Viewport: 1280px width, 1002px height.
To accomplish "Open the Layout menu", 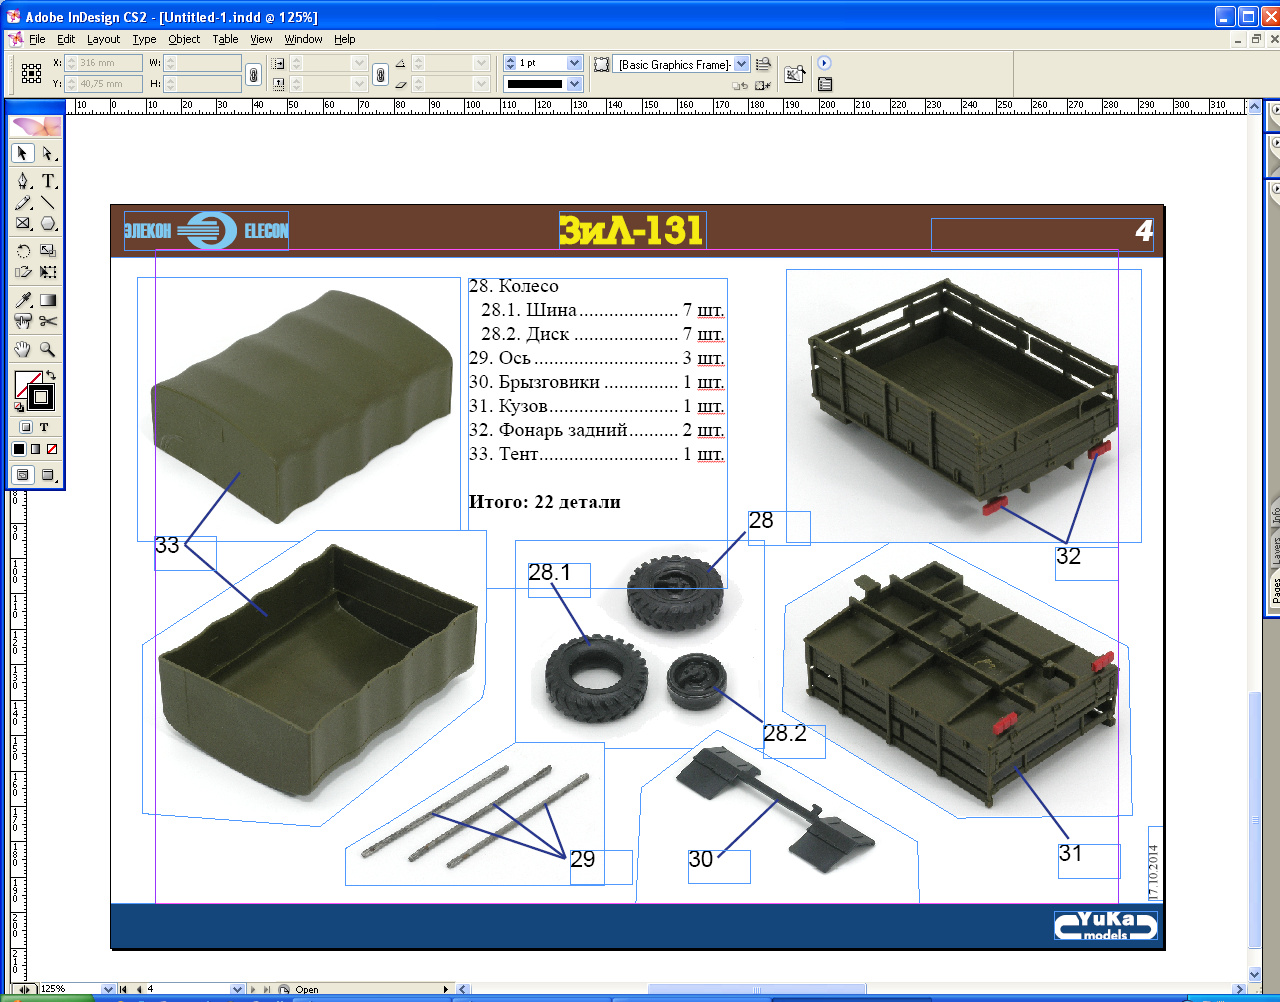I will coord(103,39).
